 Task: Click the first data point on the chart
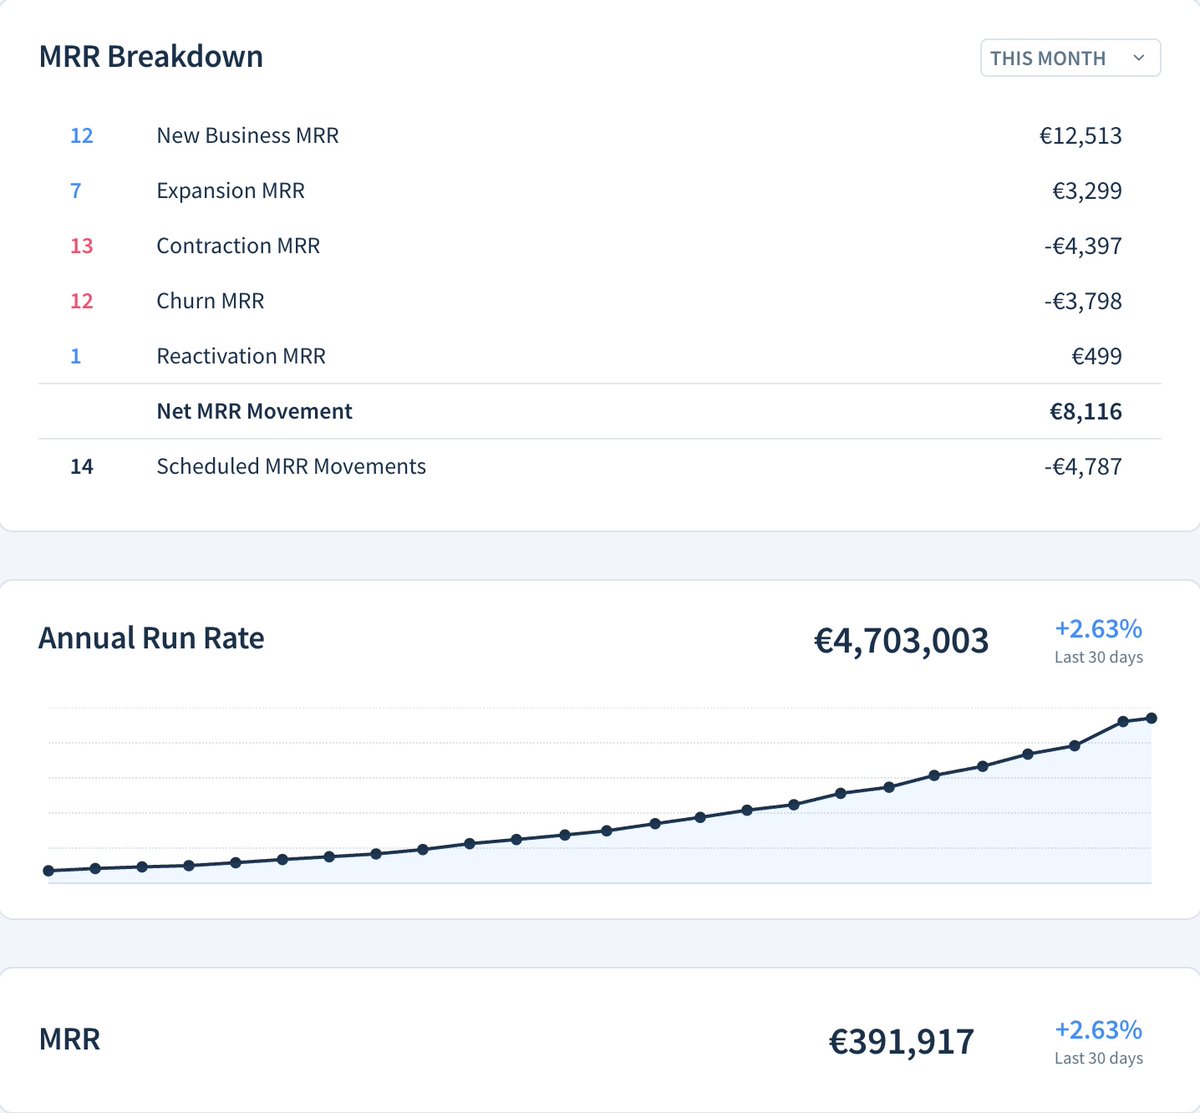(x=47, y=871)
